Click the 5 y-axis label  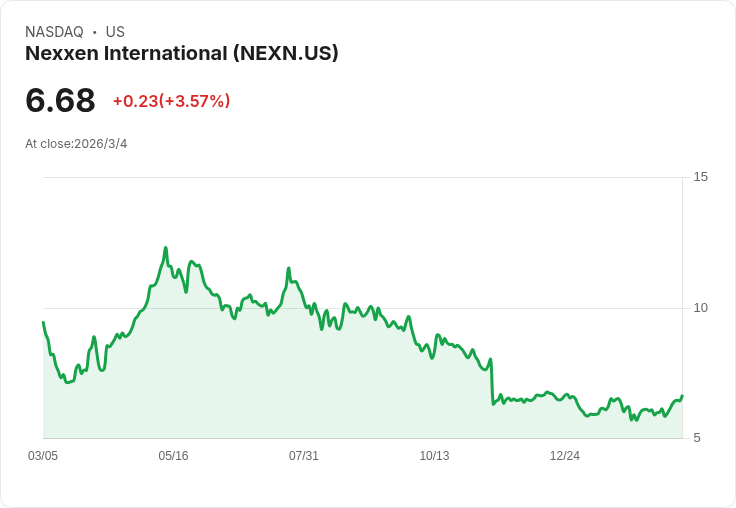(697, 438)
